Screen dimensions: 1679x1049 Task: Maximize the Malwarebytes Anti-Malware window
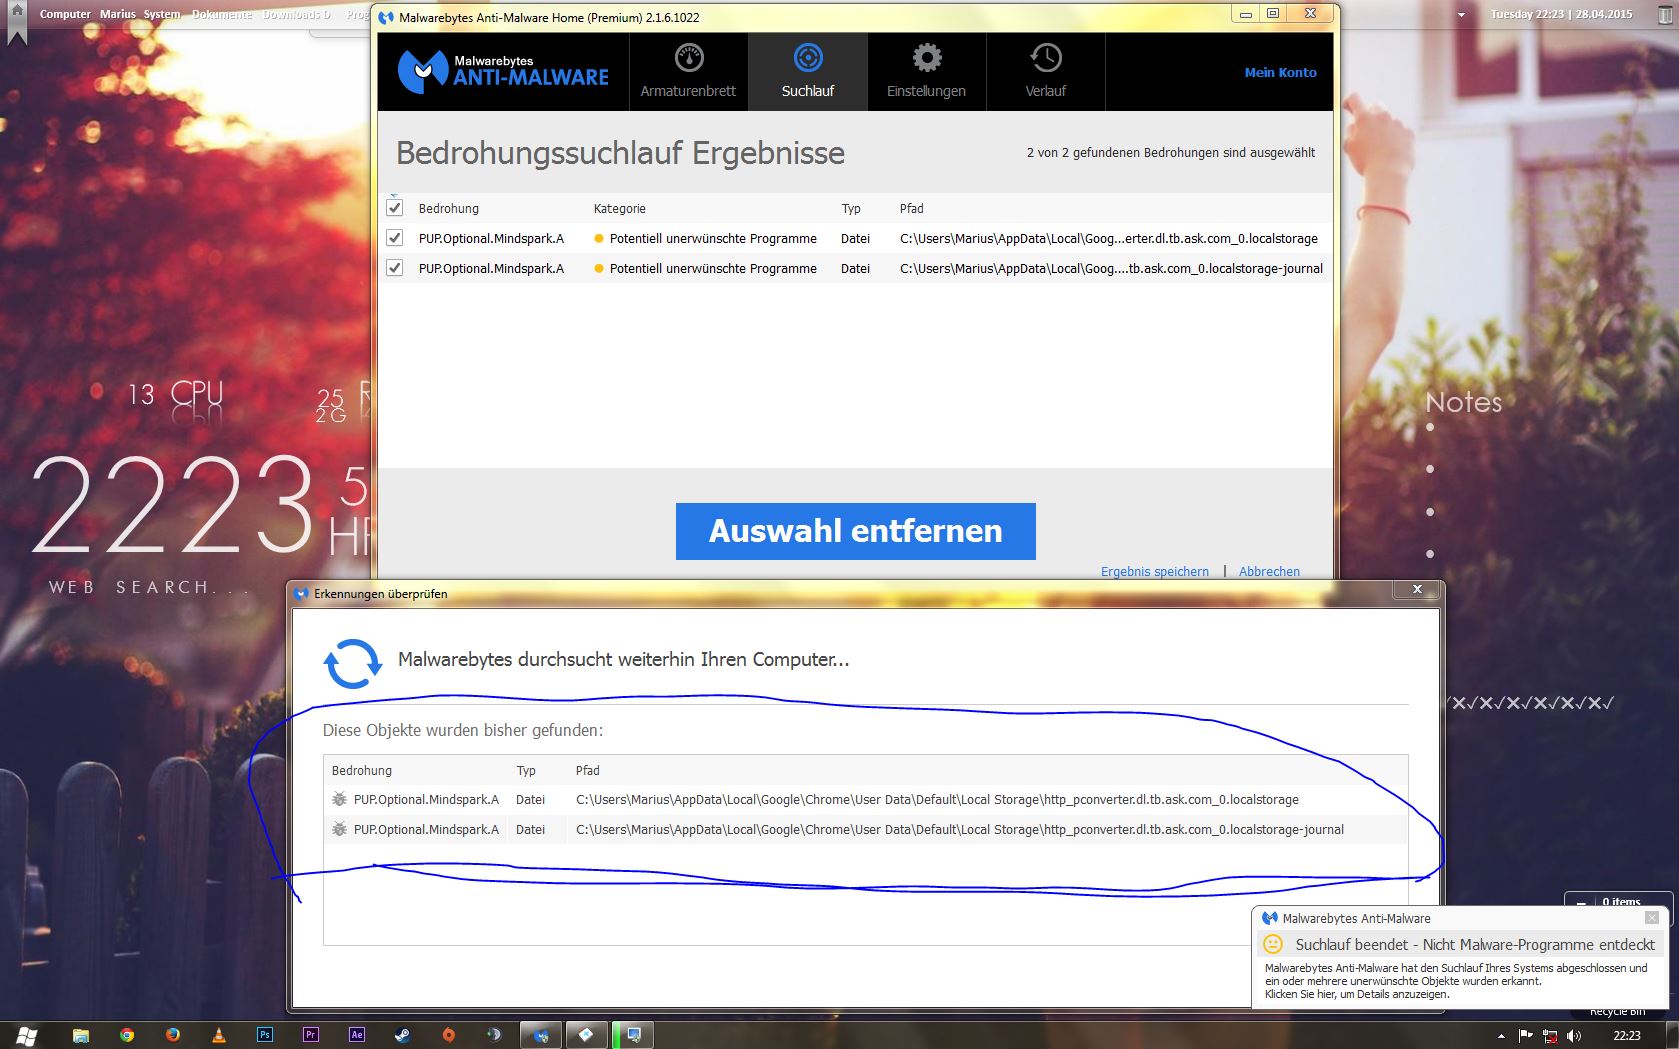(1272, 14)
